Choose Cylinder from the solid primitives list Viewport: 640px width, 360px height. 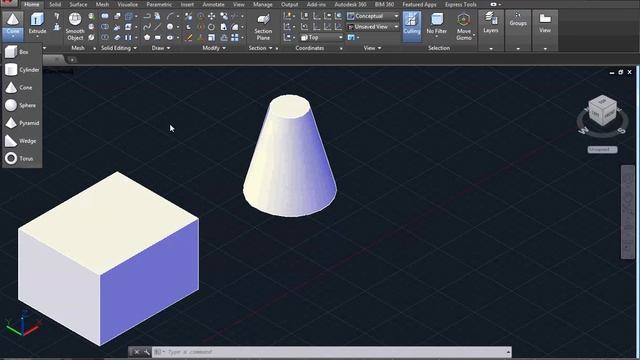pyautogui.click(x=22, y=70)
